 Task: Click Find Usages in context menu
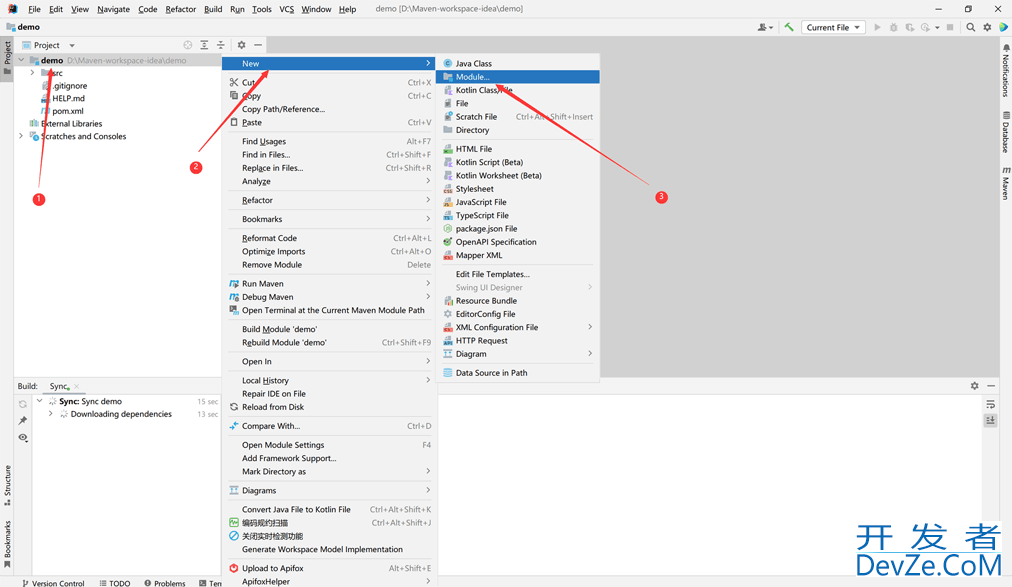329,141
